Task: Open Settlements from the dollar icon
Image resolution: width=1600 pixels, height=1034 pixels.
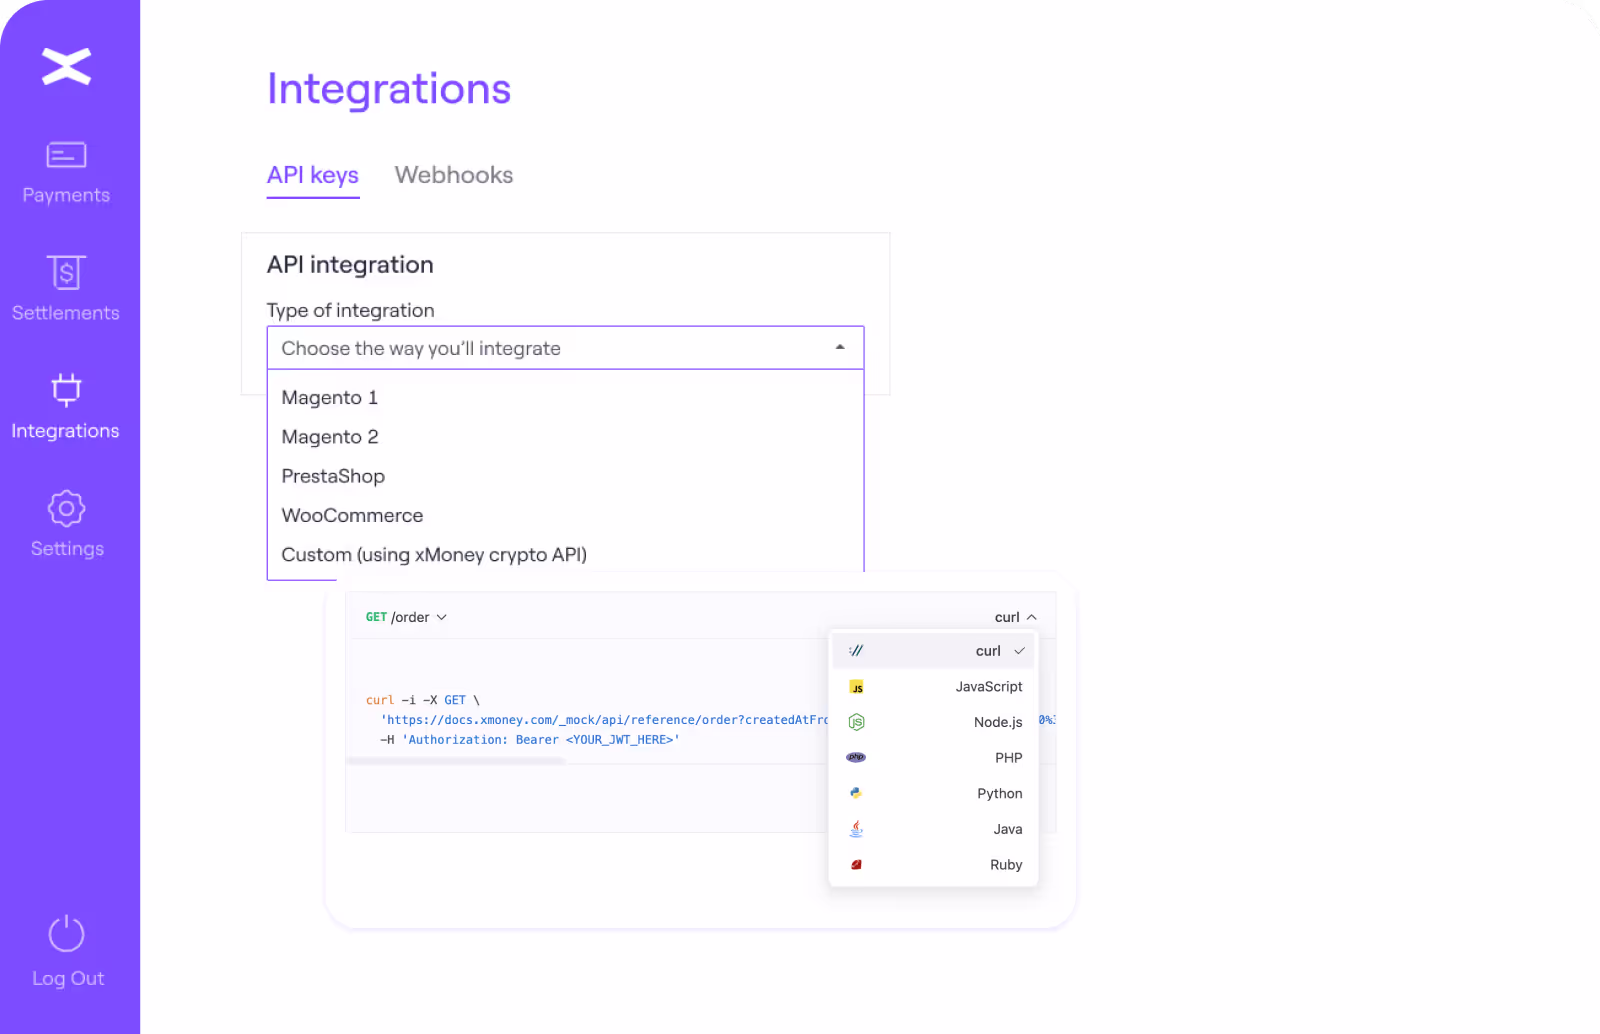Action: [x=66, y=272]
